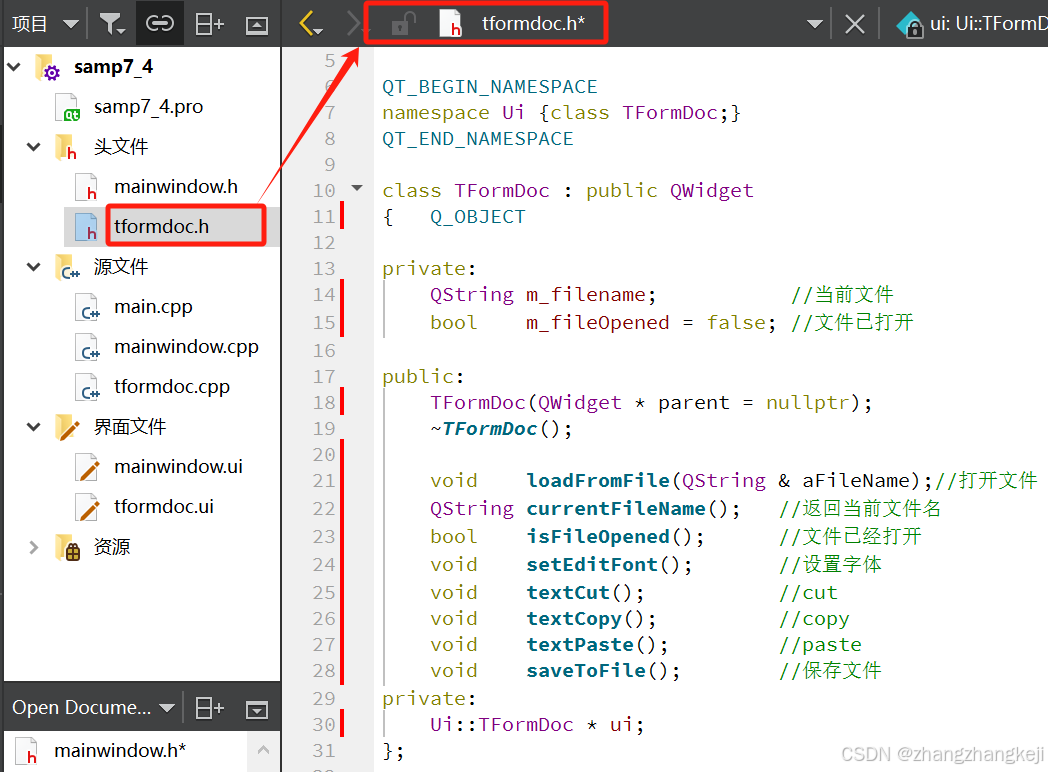
Task: Click the tformdoc.cpp C++ file icon
Action: tap(88, 388)
